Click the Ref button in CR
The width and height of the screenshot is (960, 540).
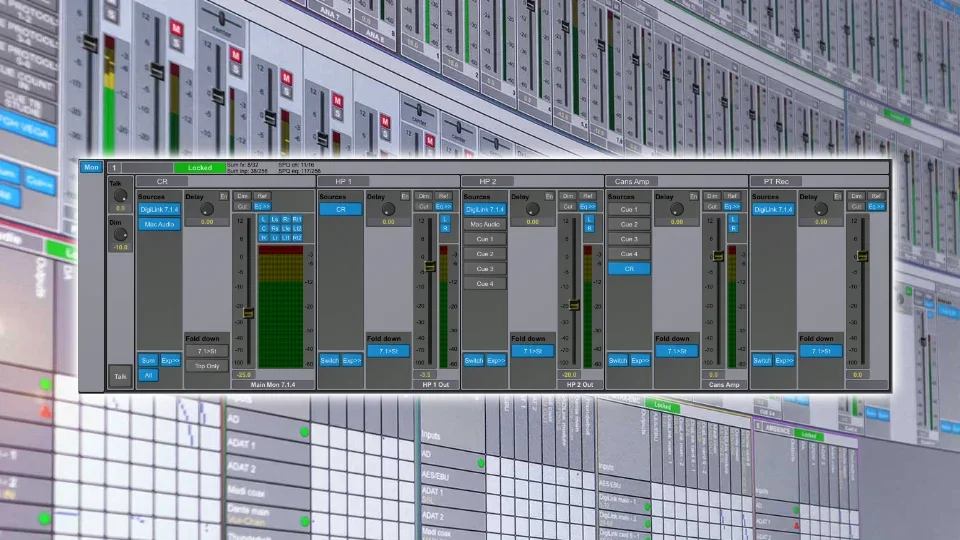click(262, 197)
